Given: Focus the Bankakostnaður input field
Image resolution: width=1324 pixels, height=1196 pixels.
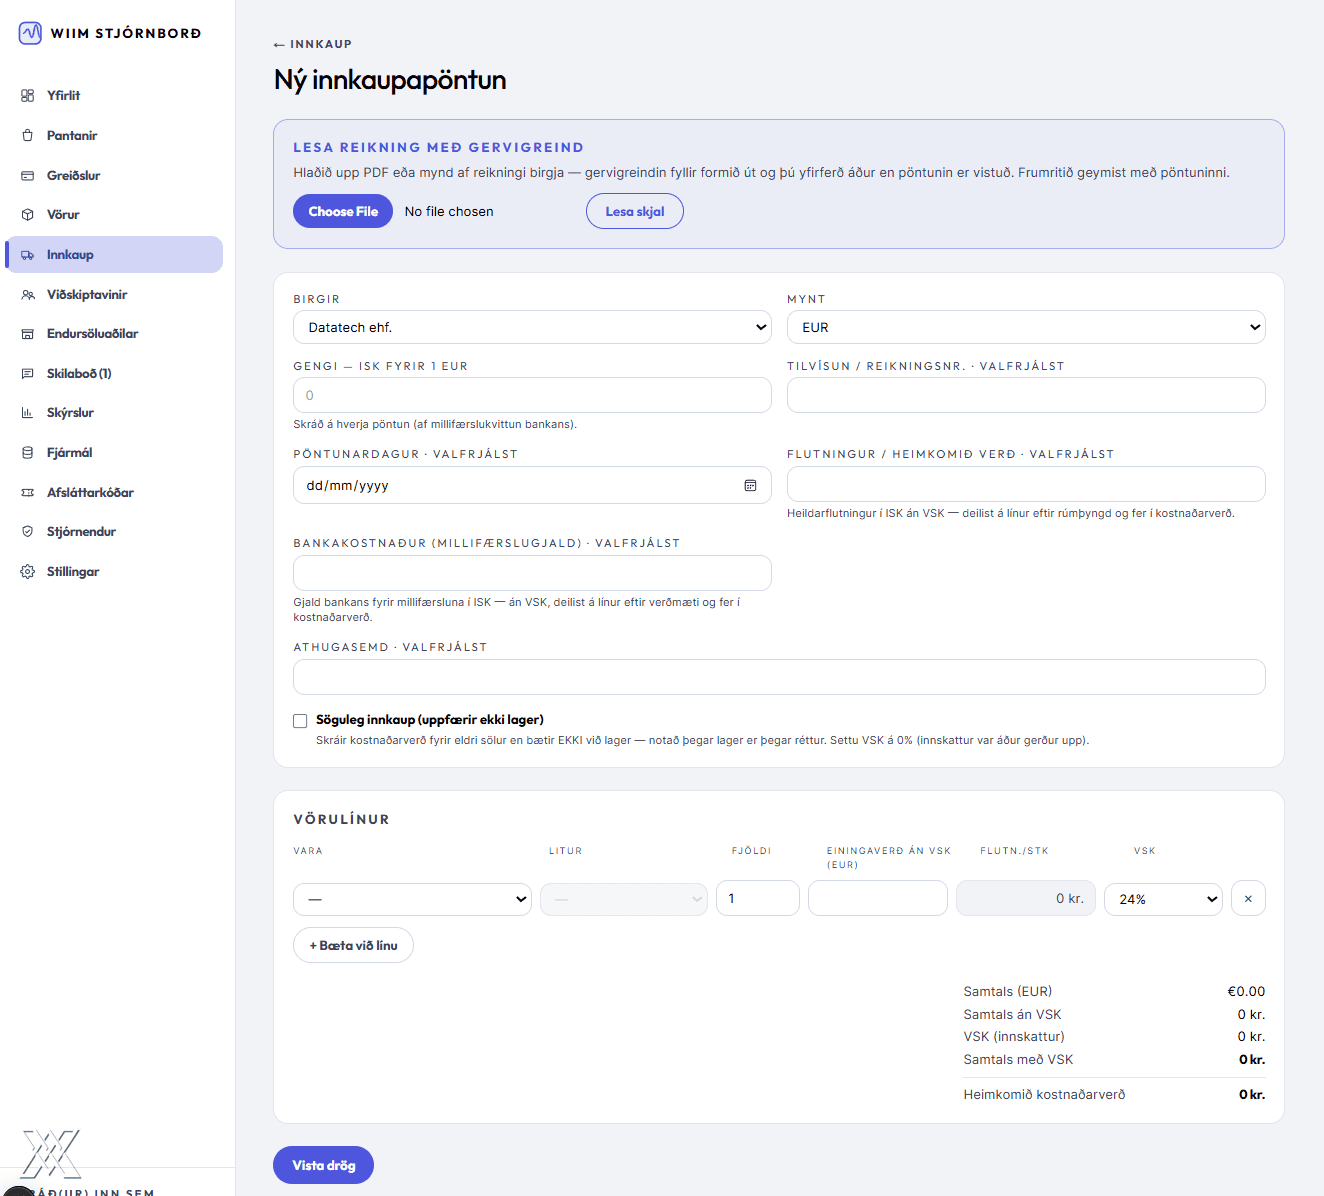Looking at the screenshot, I should pos(532,573).
